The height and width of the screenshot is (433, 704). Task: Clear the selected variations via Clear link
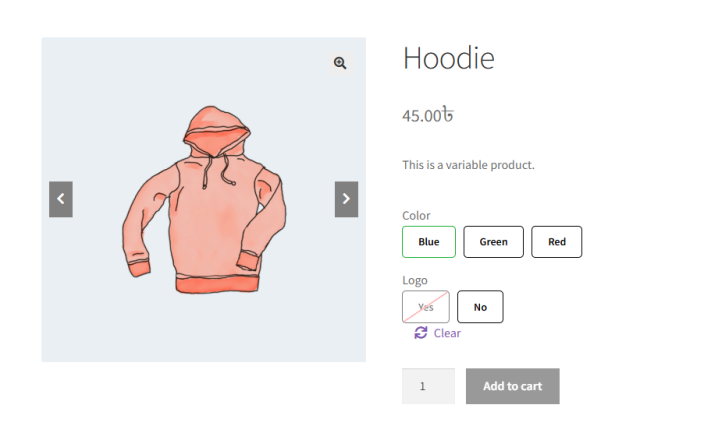tap(447, 333)
